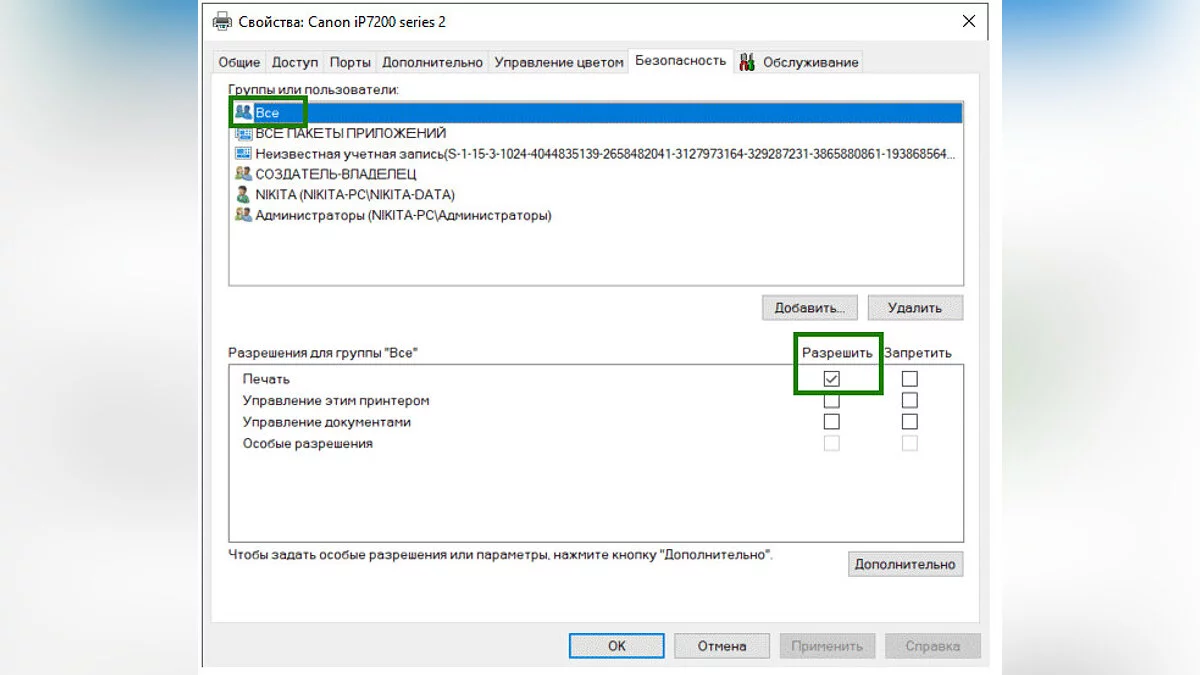Click Особые разрешения permission label
This screenshot has height=675, width=1200.
tap(308, 443)
